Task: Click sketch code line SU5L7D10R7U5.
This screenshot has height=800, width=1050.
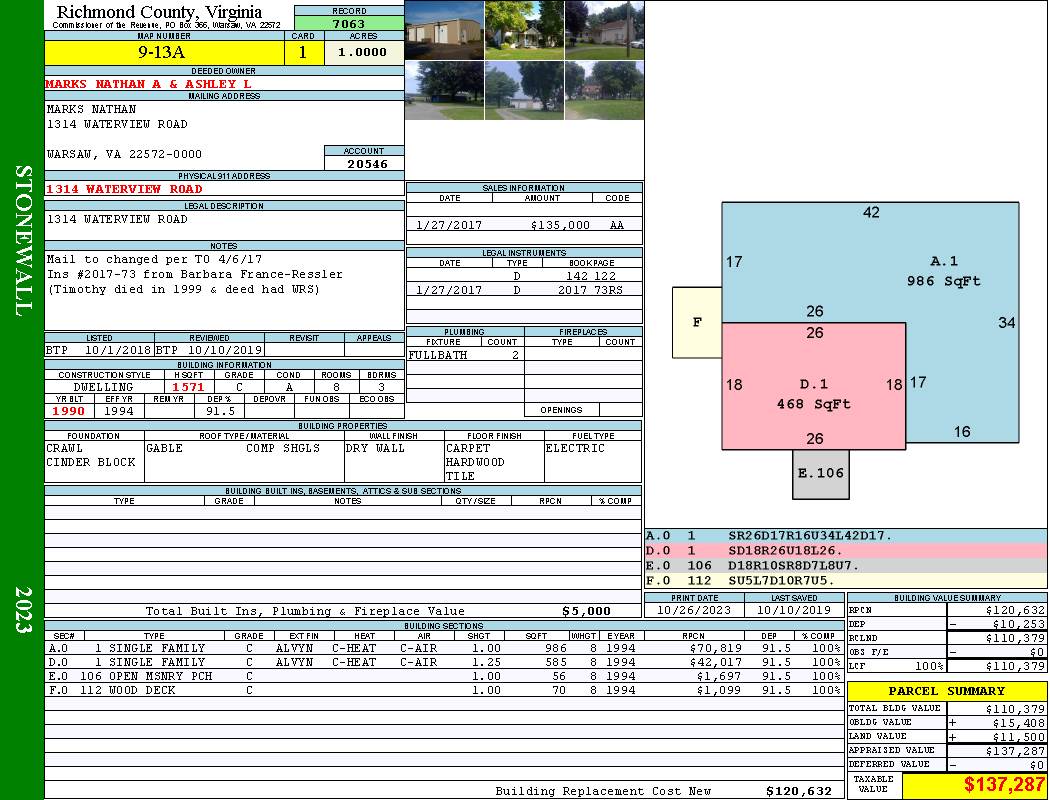Action: pos(781,580)
